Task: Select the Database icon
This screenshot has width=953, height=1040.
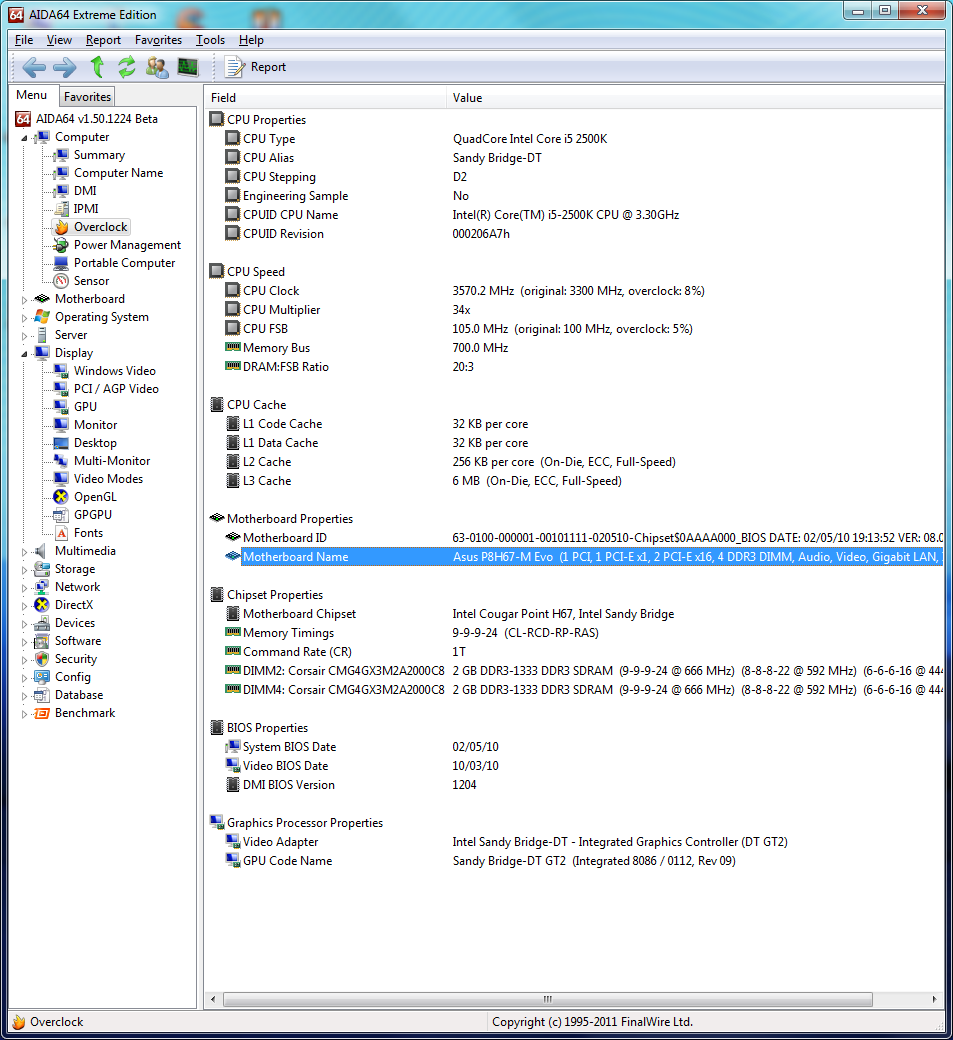Action: point(42,694)
